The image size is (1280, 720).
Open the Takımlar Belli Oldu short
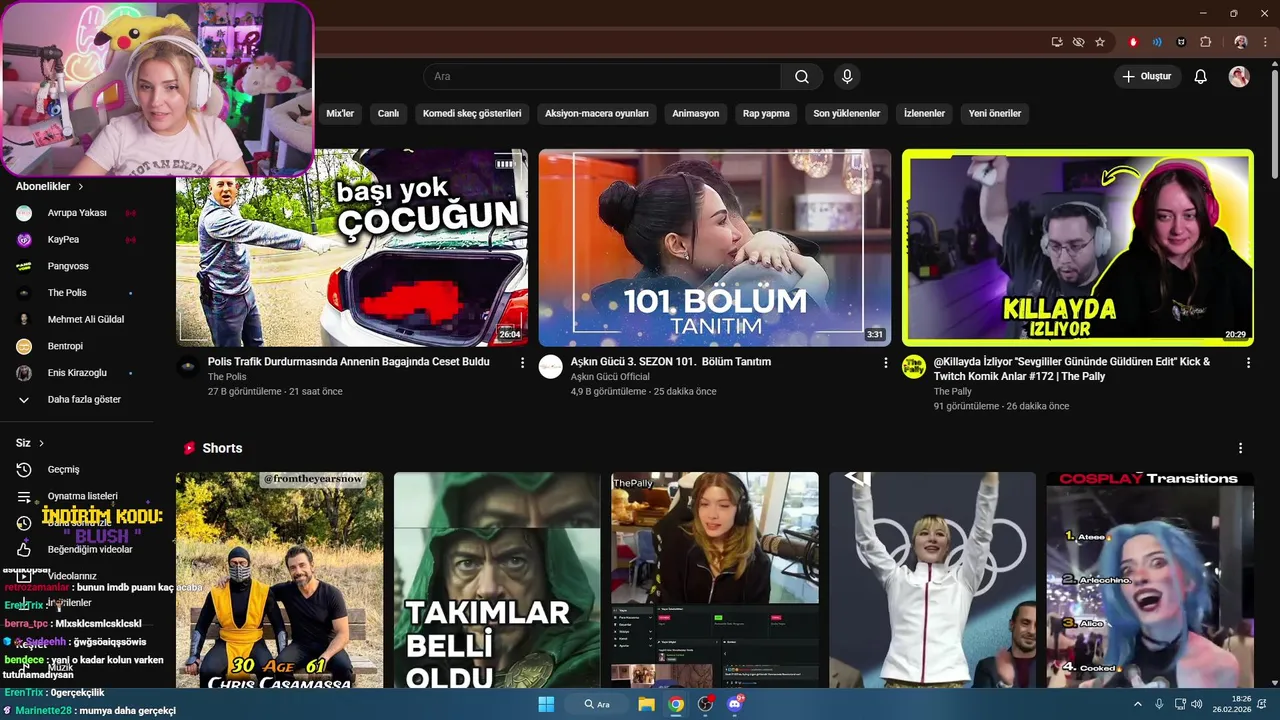pos(497,580)
